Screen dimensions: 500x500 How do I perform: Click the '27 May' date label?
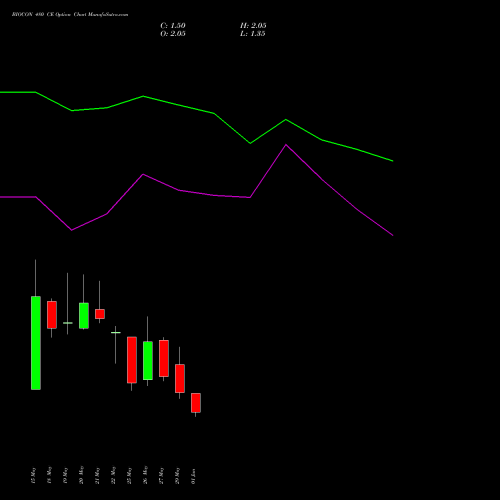pos(161,476)
